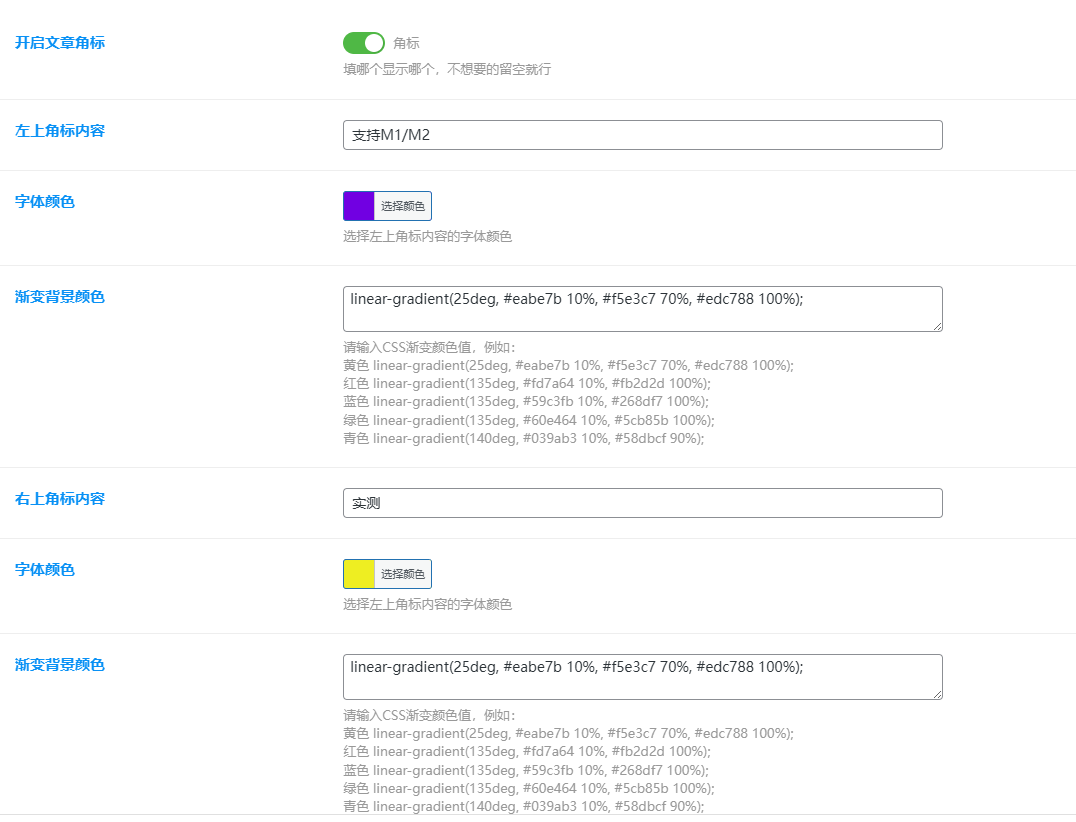Click the purple font color swatch

tap(359, 206)
